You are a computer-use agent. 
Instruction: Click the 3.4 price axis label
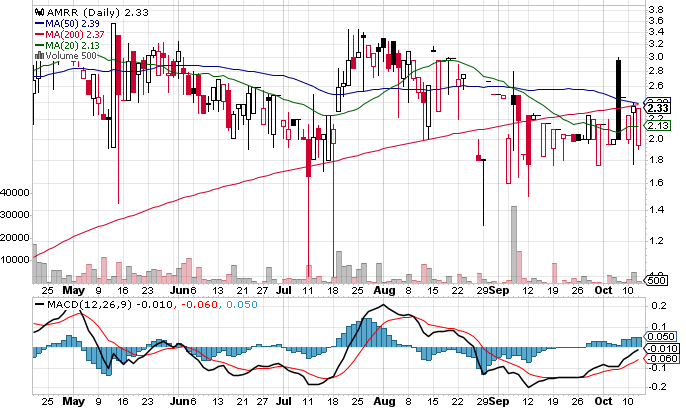(x=655, y=32)
